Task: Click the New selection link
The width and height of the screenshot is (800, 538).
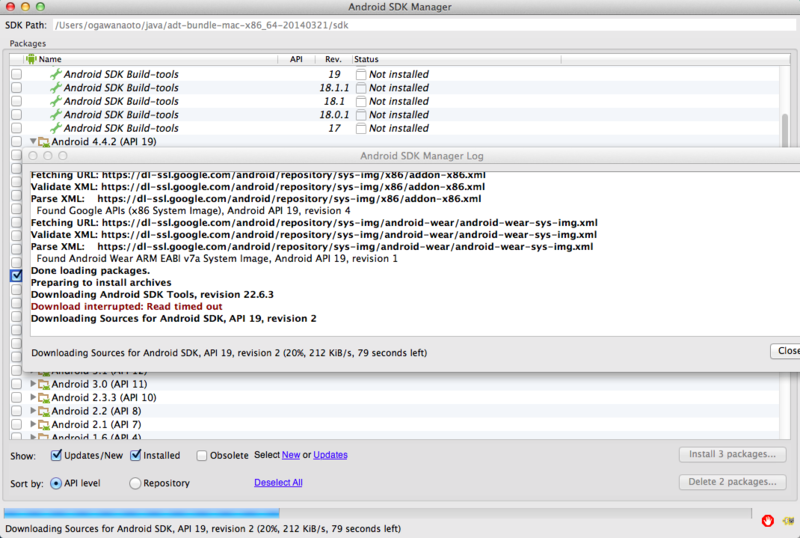Action: point(291,455)
